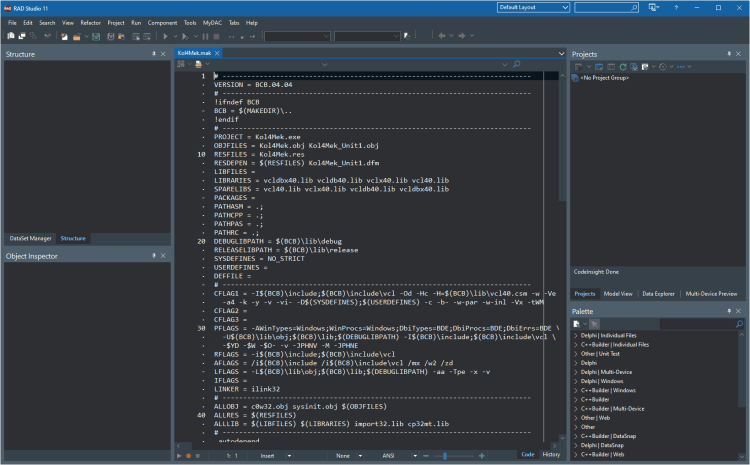
Task: Click the Palette search input field
Action: click(697, 324)
